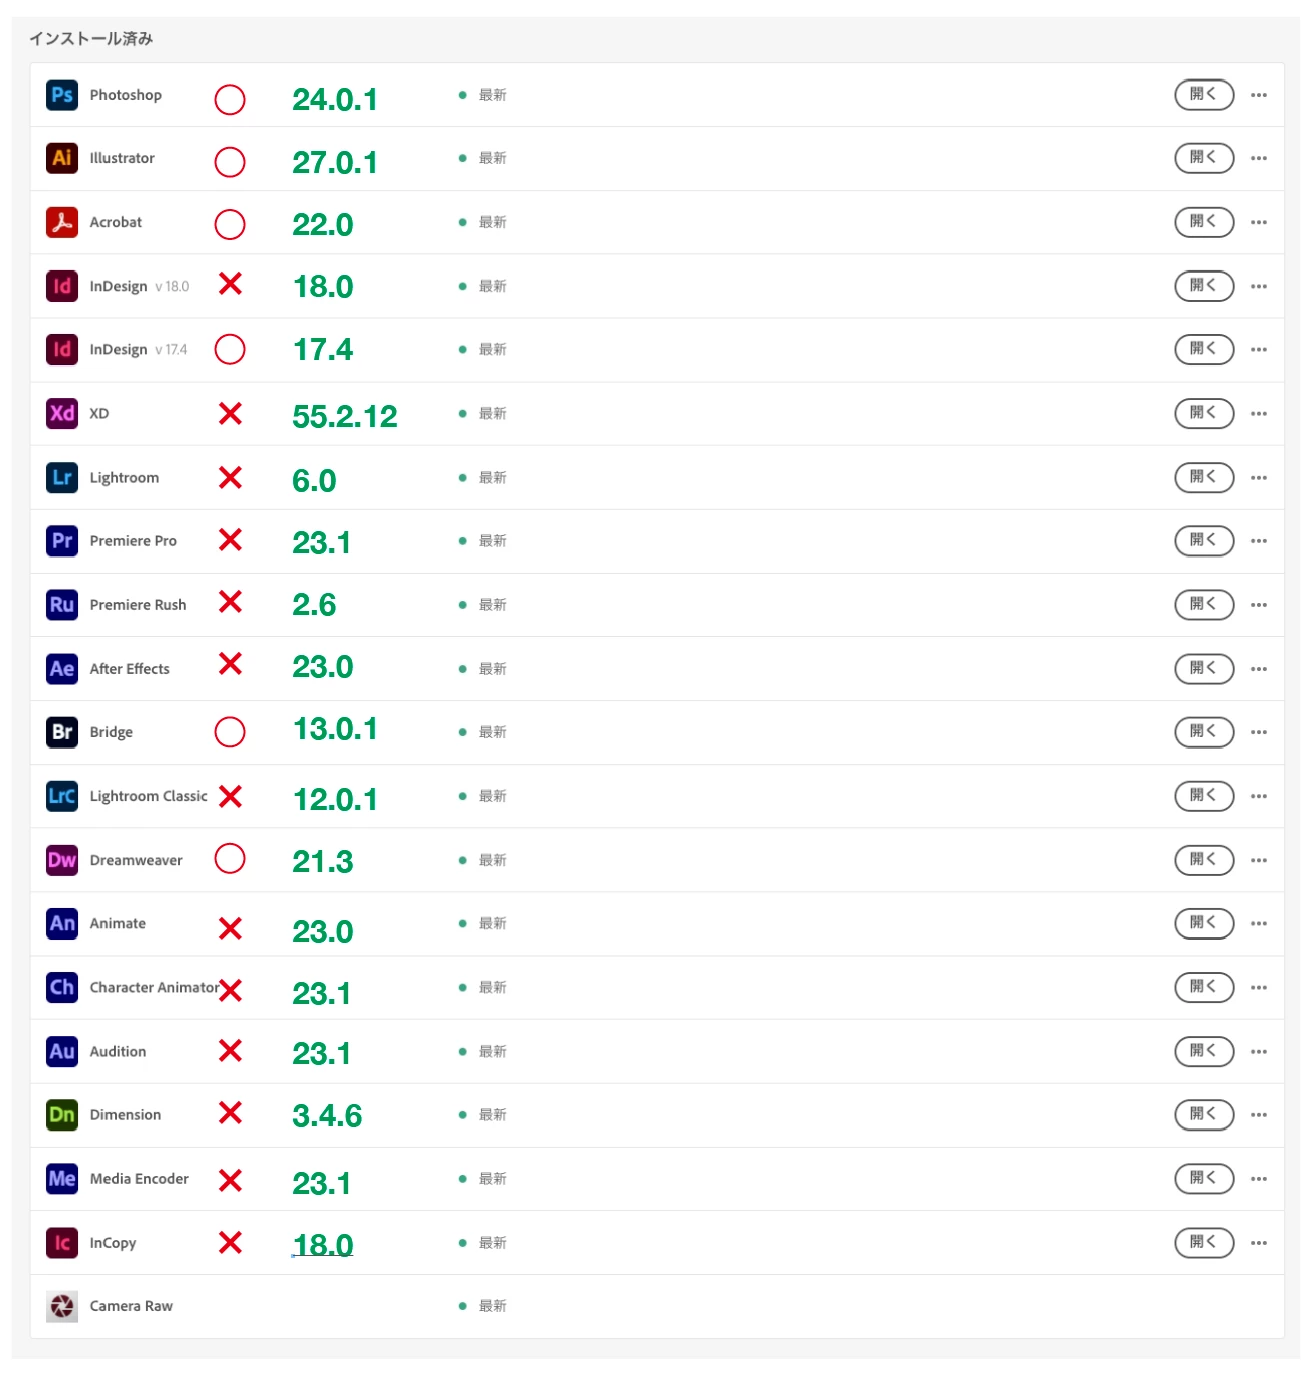Show more options menu for Dimension
This screenshot has height=1375, width=1315.
tap(1259, 1114)
